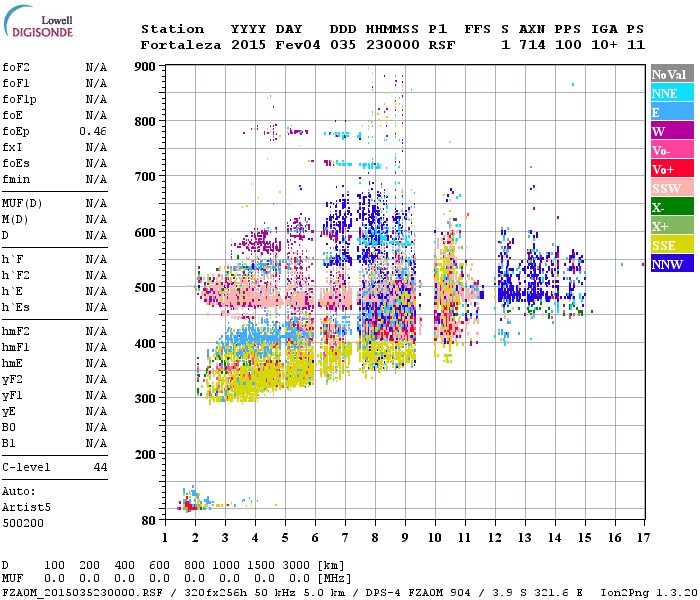Click the fmin parameter label
Screen dimensions: 700x600
(x=16, y=179)
